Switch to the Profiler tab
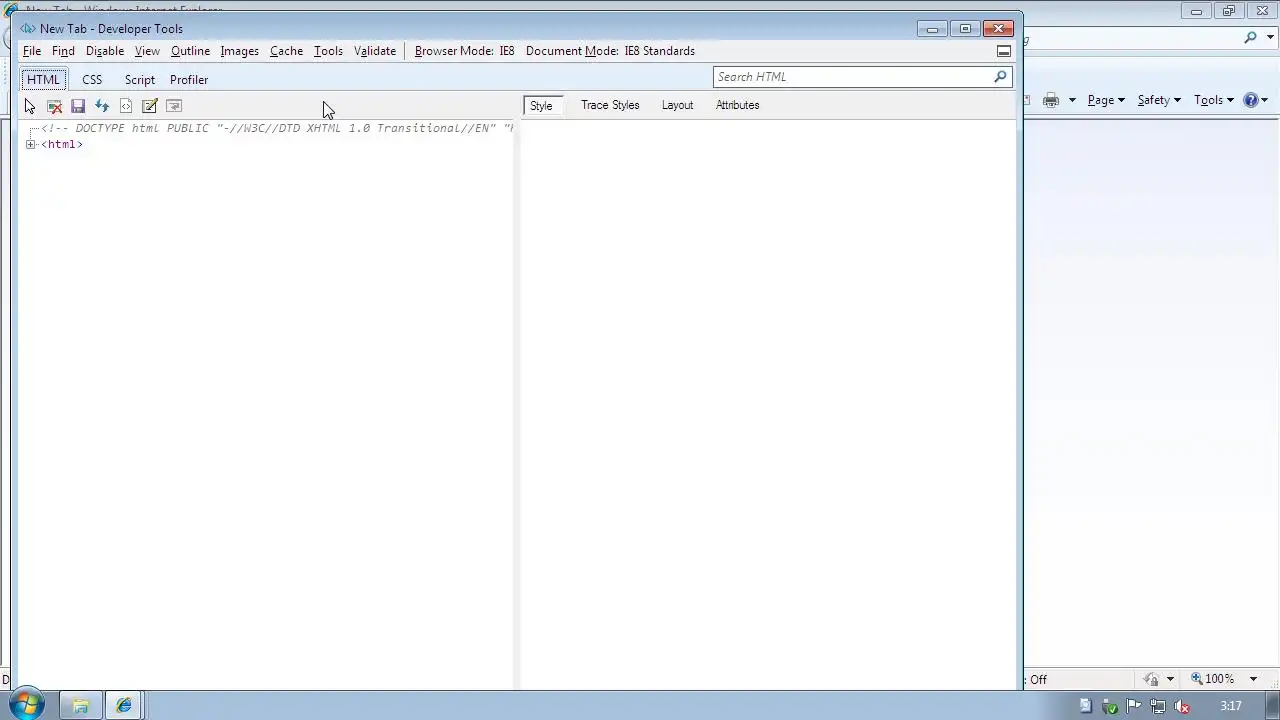 tap(189, 80)
